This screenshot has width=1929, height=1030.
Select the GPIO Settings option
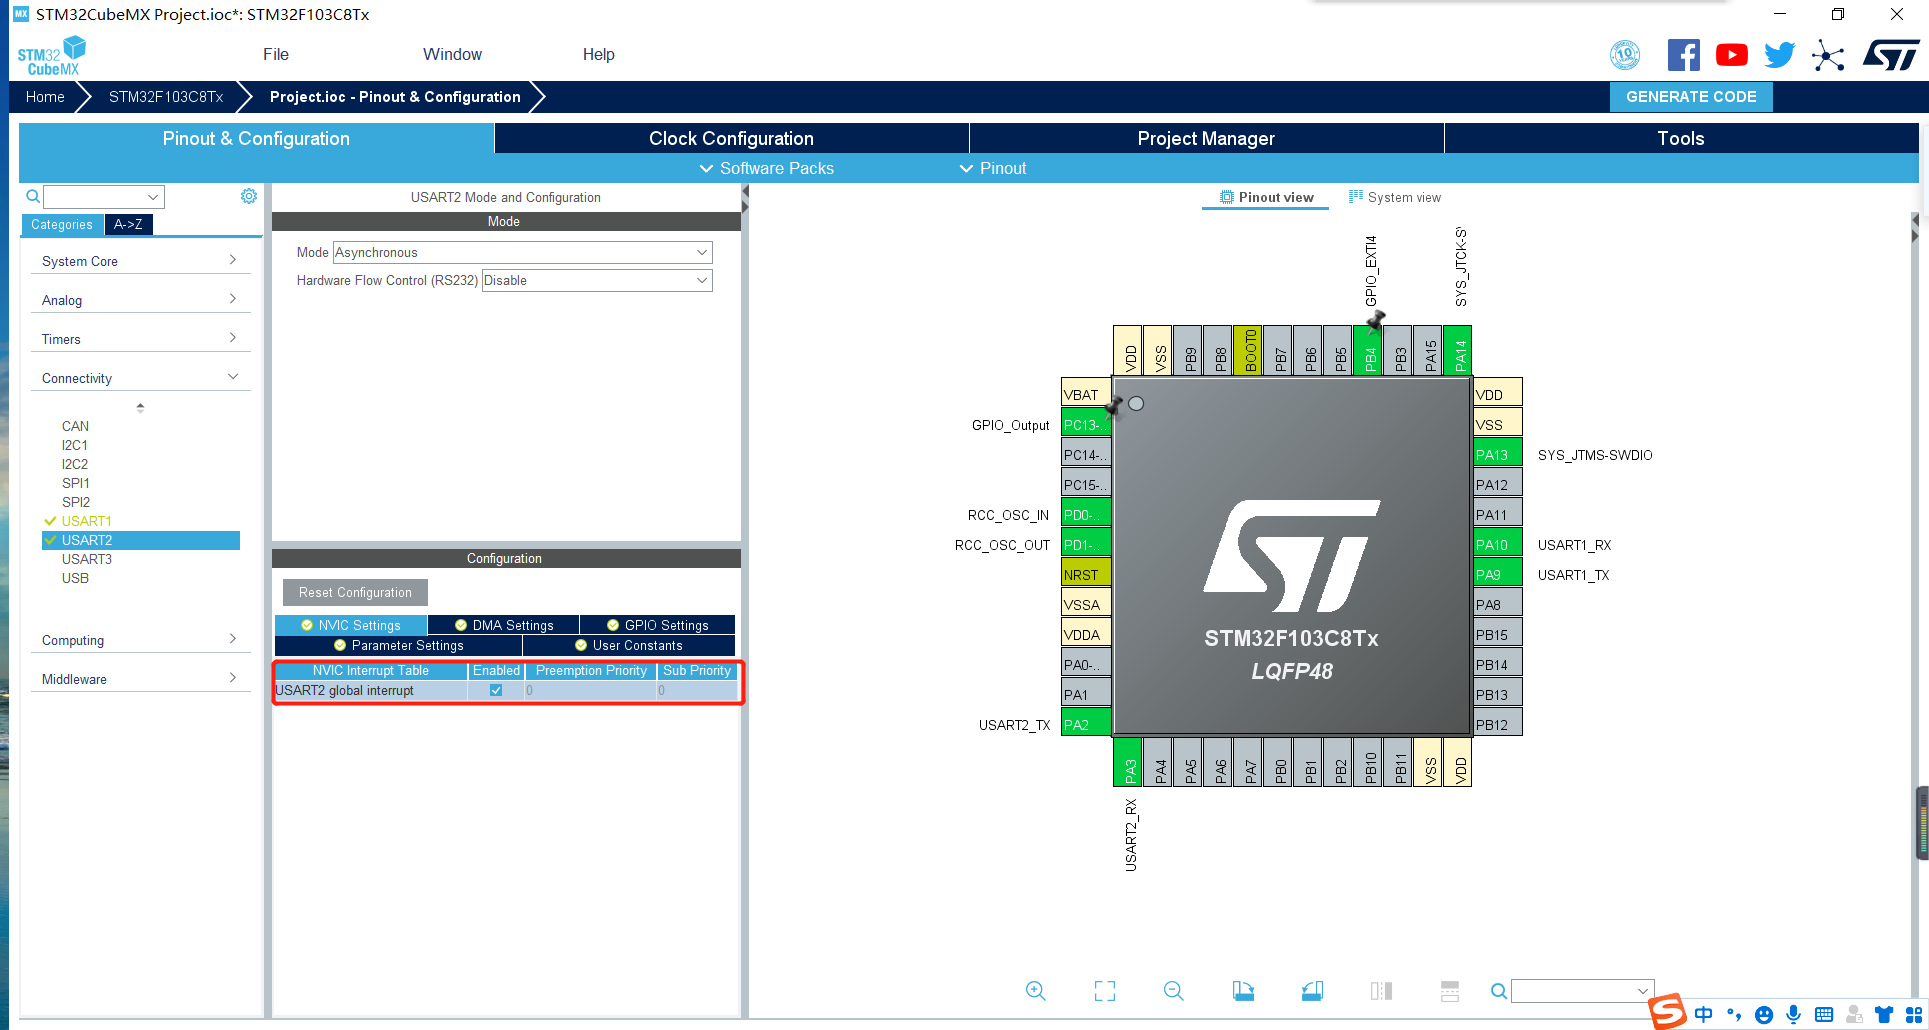click(x=657, y=624)
